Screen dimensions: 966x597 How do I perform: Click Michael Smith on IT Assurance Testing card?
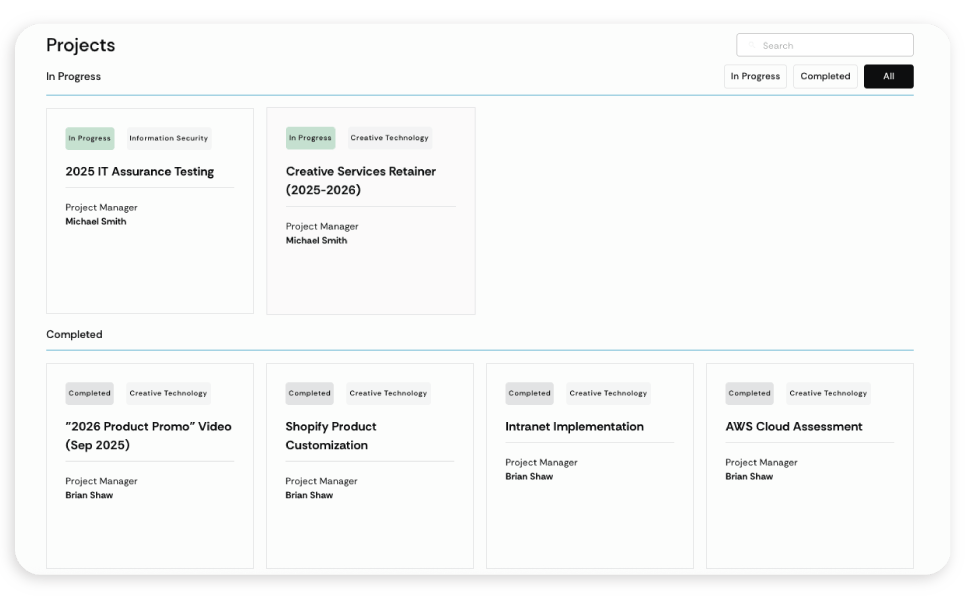[x=96, y=221]
